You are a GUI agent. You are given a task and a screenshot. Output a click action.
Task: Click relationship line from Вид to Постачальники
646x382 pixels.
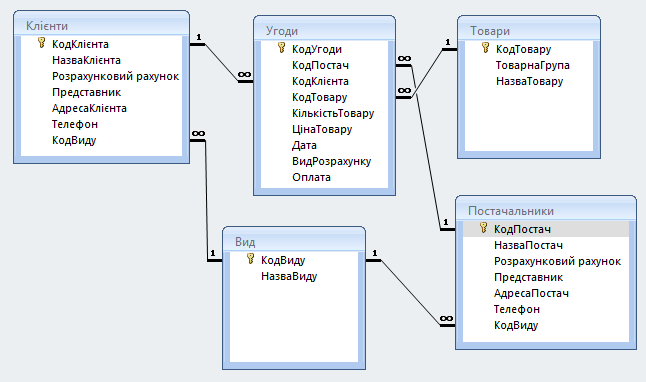pyautogui.click(x=410, y=293)
